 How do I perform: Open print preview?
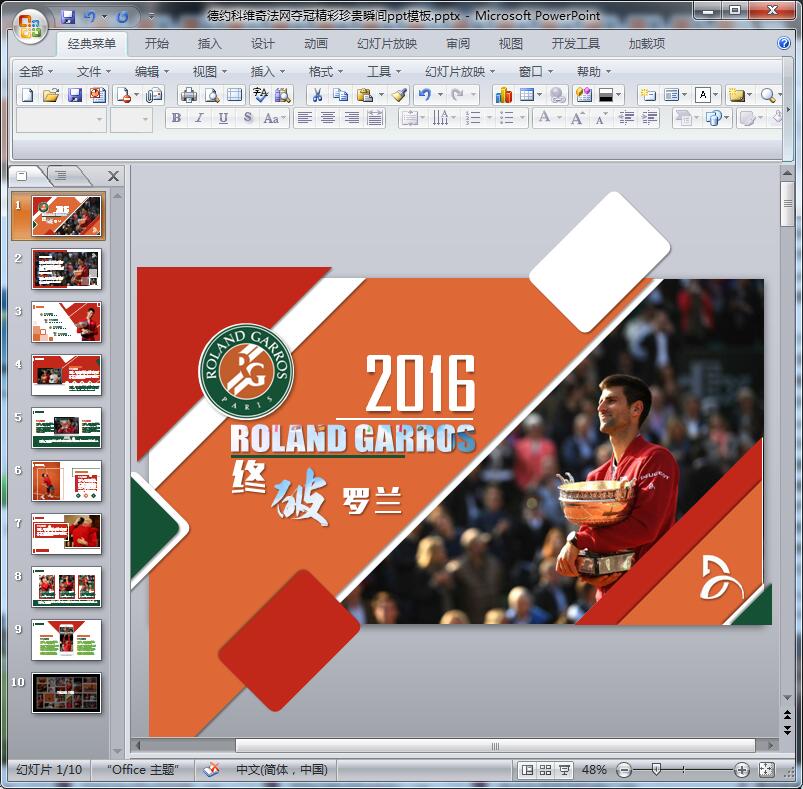212,95
